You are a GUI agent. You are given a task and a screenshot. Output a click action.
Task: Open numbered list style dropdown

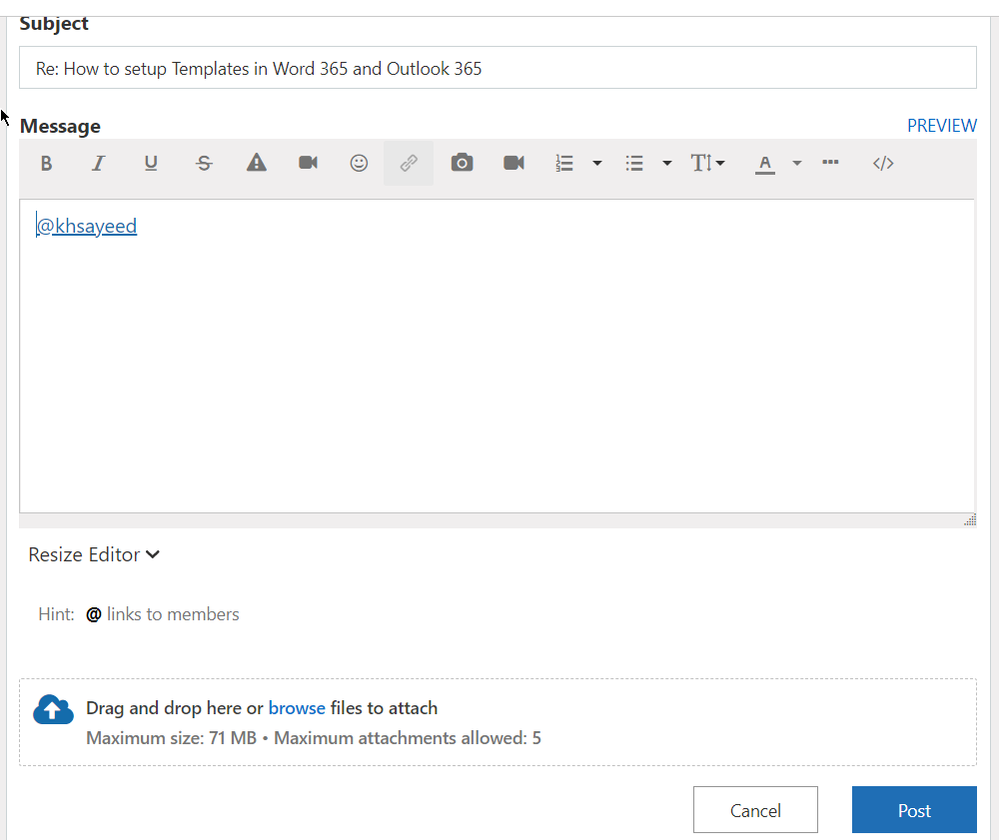pyautogui.click(x=597, y=163)
